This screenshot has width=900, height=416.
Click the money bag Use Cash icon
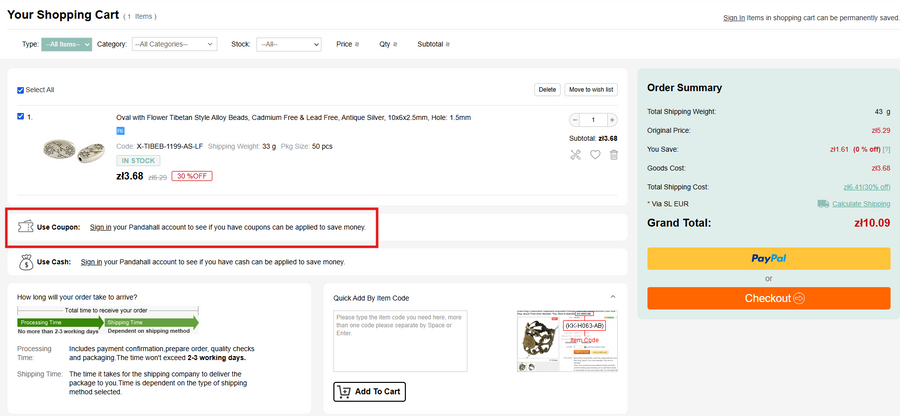(27, 262)
